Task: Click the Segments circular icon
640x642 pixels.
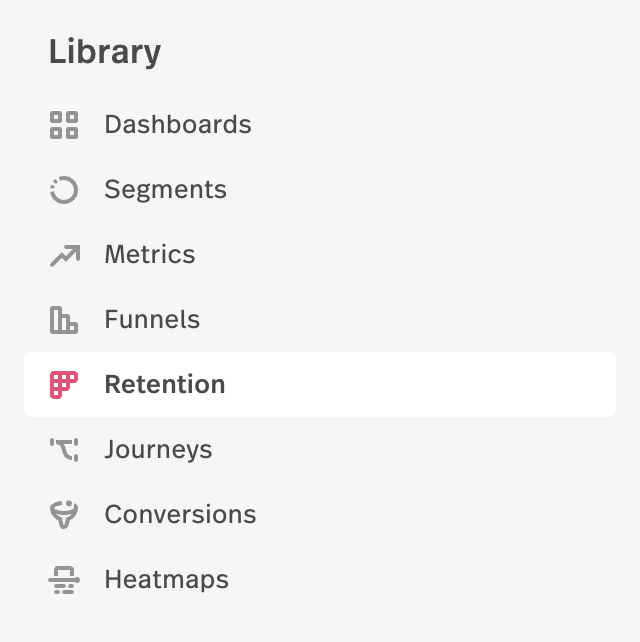Action: click(x=64, y=190)
